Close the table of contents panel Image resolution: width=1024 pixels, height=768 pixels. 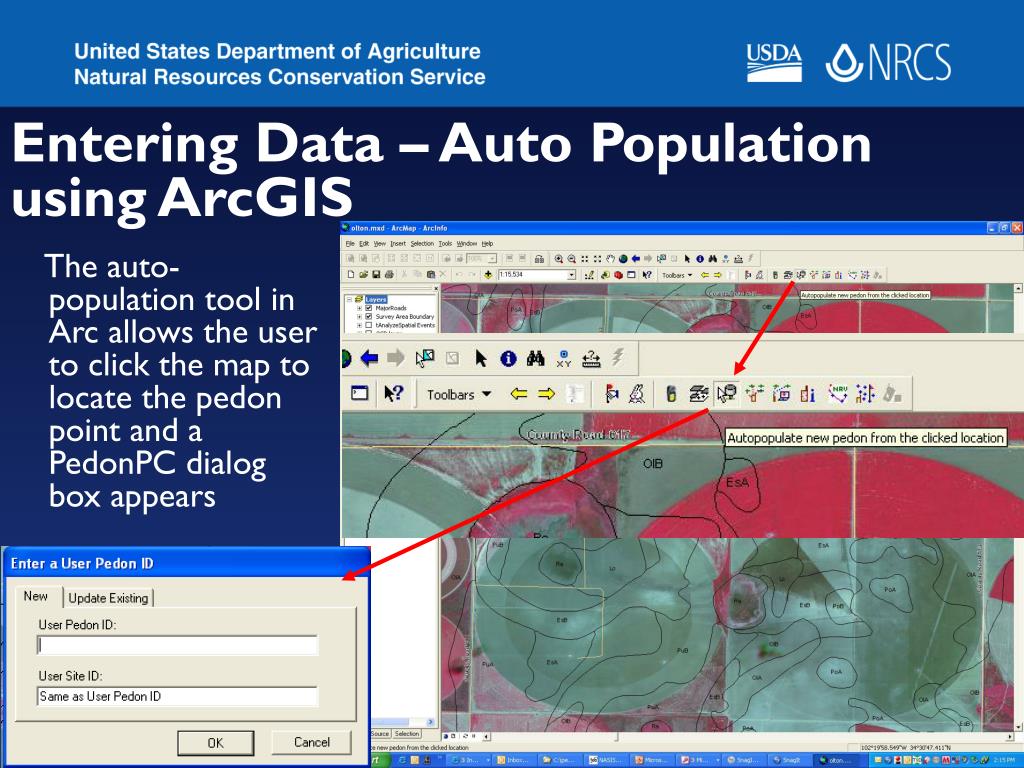(436, 288)
